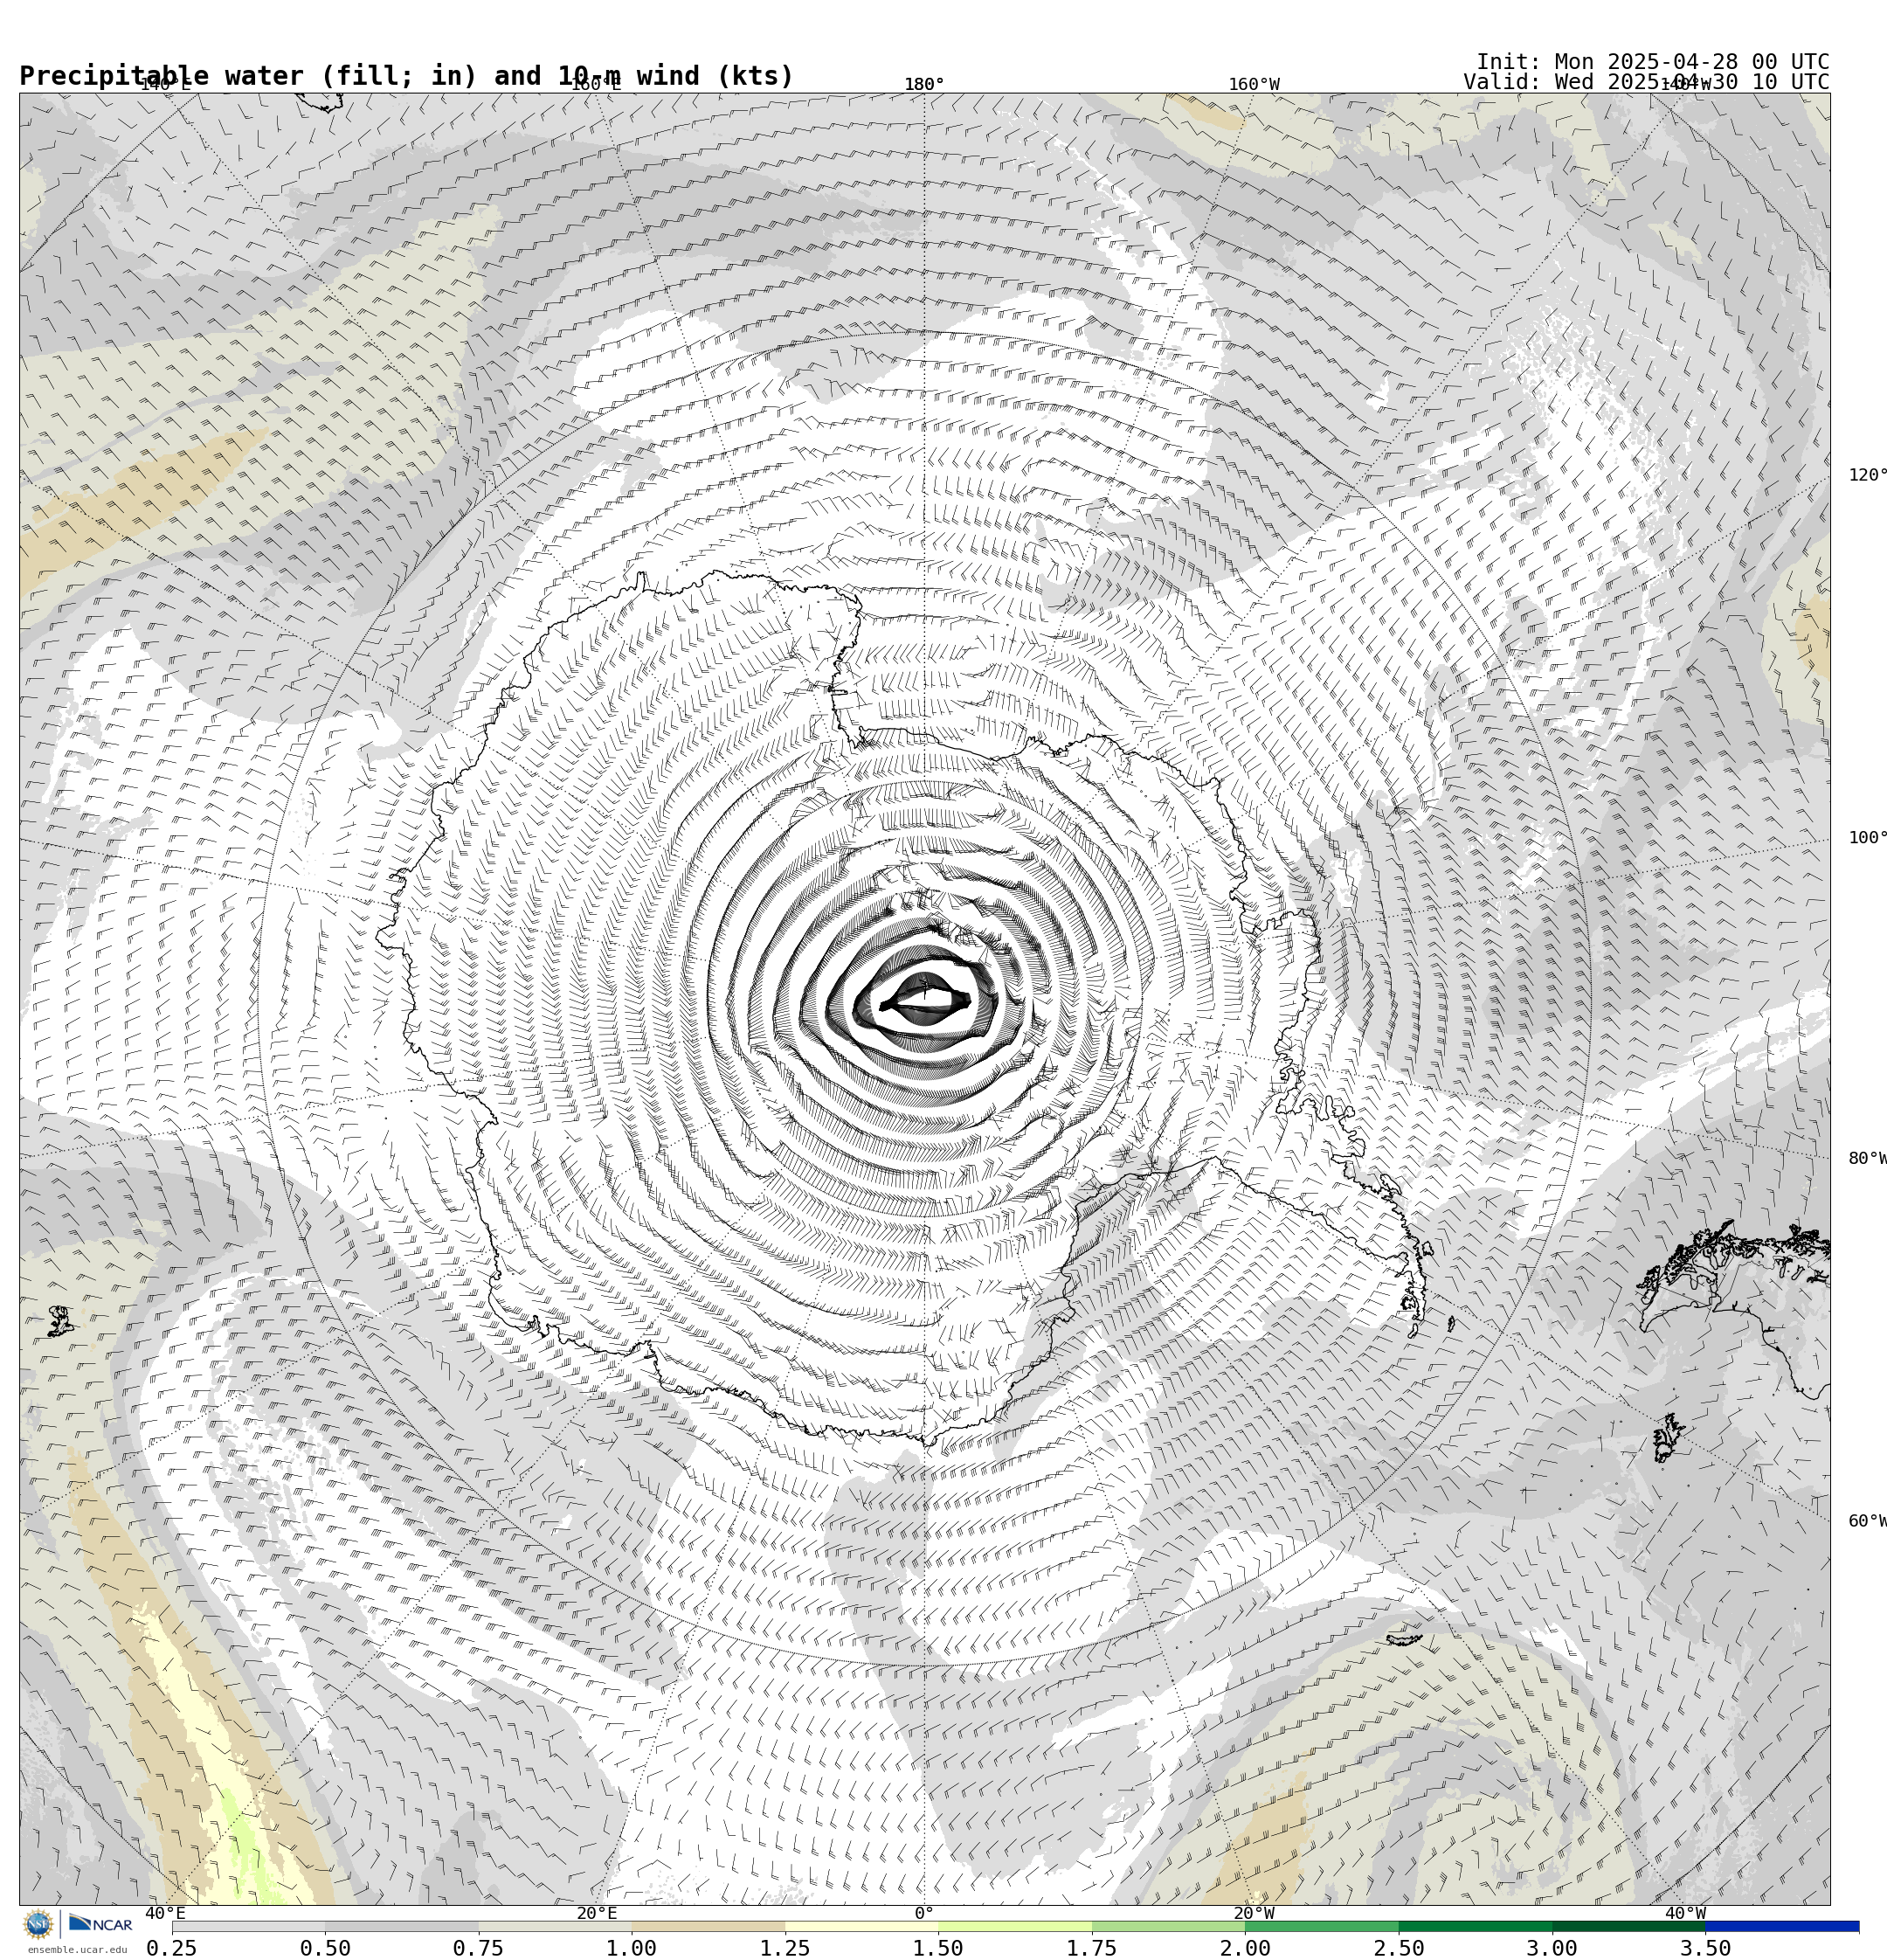Click the NSF logo
This screenshot has width=1887, height=1960.
[38, 1924]
